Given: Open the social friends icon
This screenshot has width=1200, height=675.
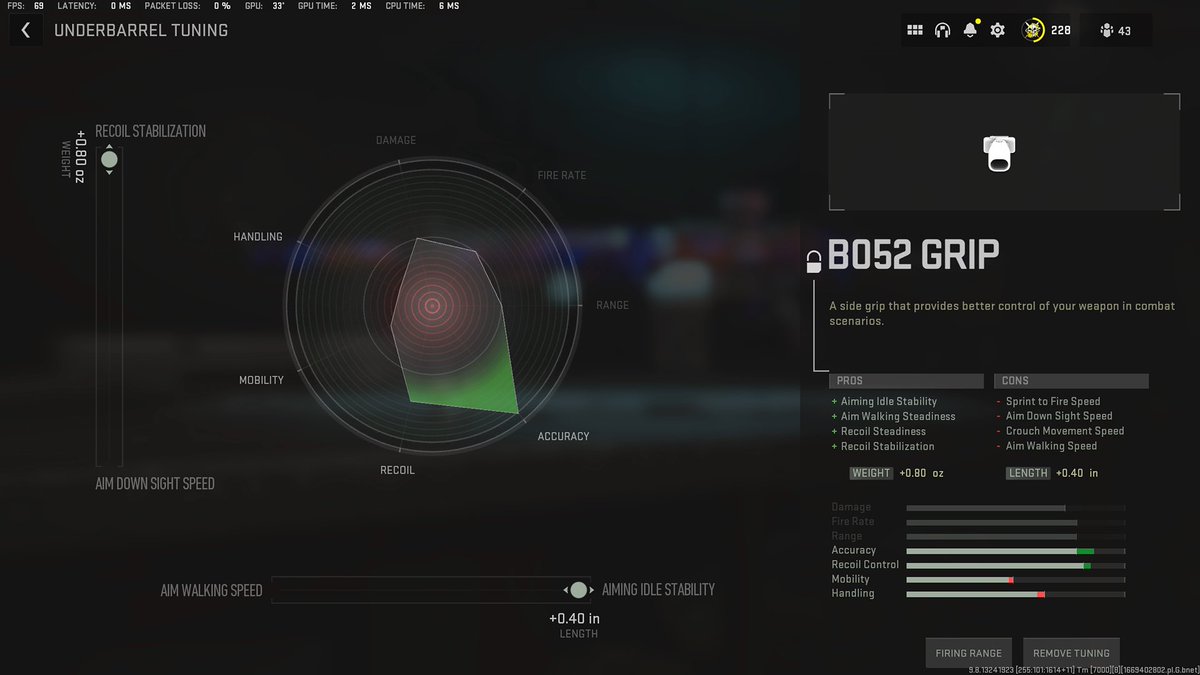Looking at the screenshot, I should (x=1107, y=31).
